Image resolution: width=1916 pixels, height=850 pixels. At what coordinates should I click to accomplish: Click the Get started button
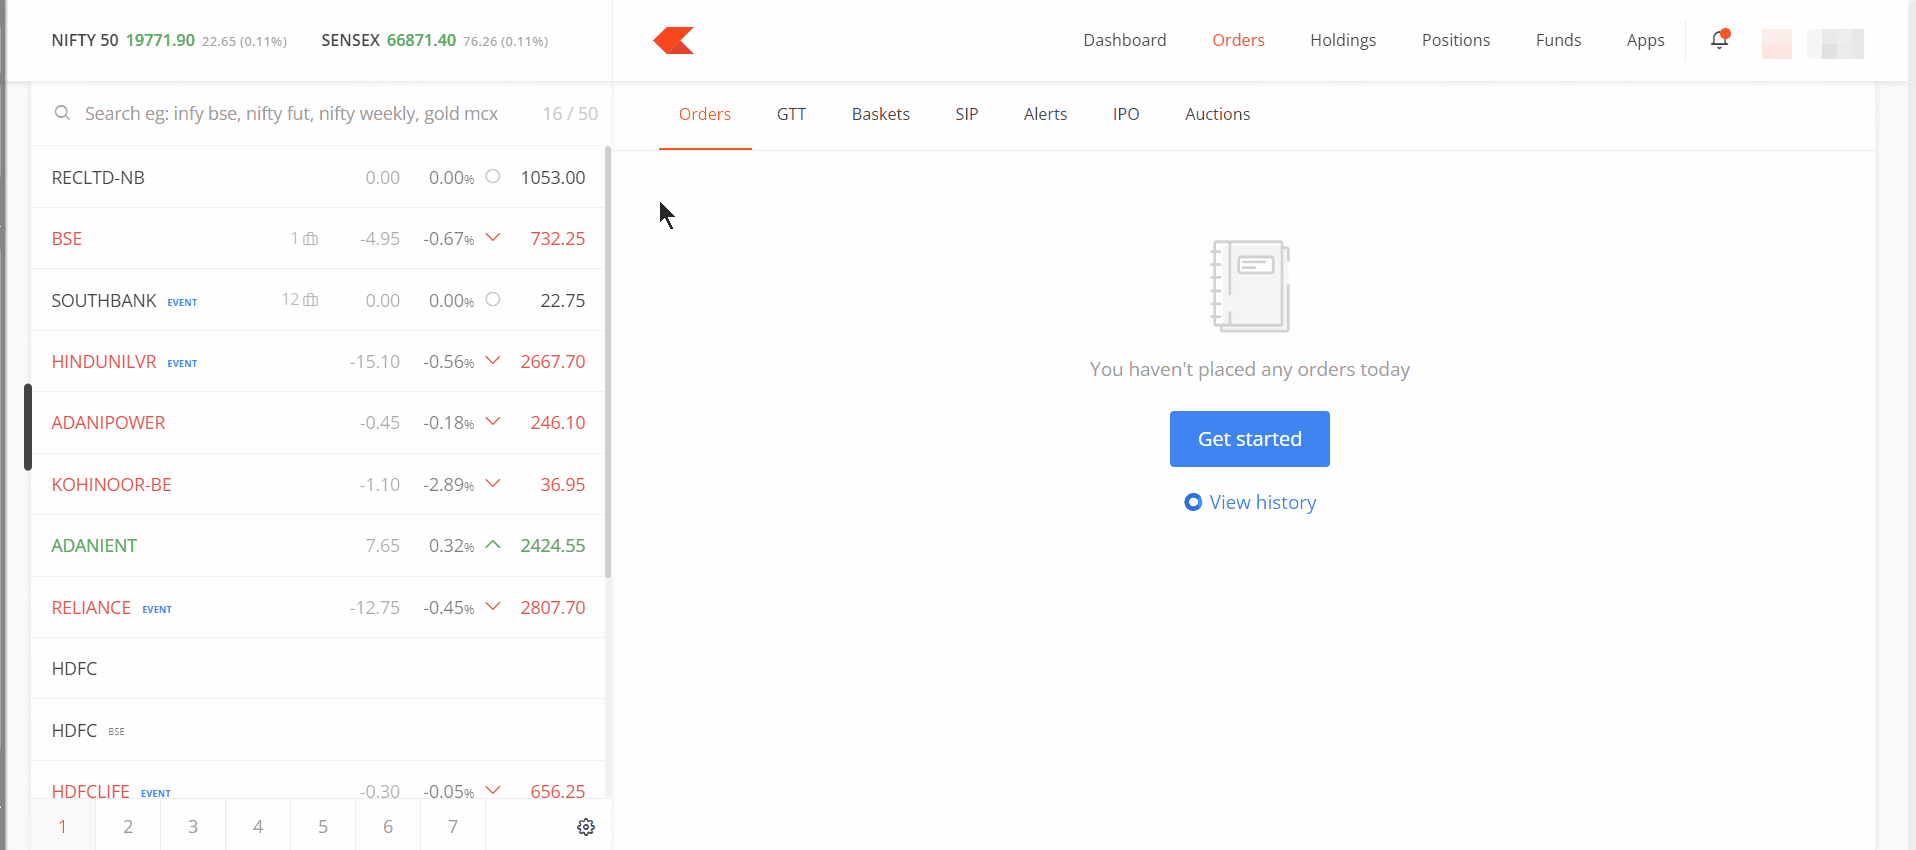(1250, 439)
